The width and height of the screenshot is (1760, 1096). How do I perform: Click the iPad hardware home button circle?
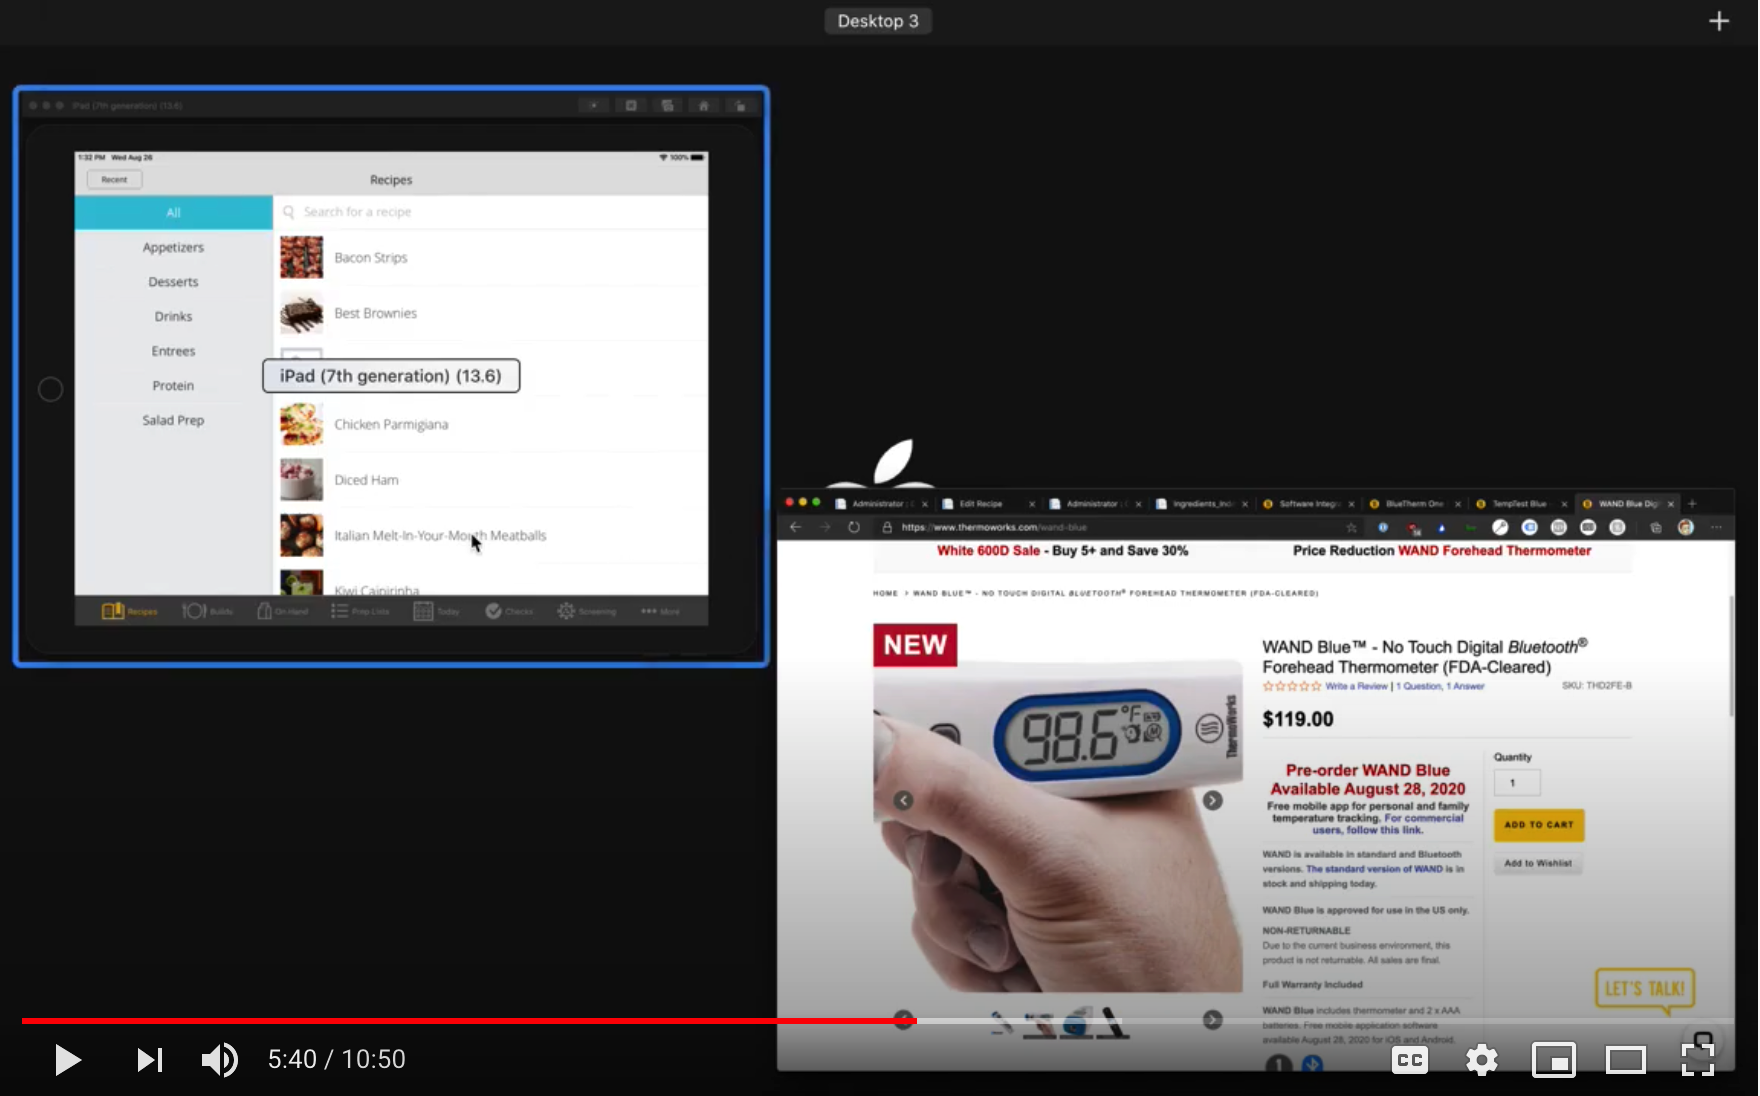[50, 390]
